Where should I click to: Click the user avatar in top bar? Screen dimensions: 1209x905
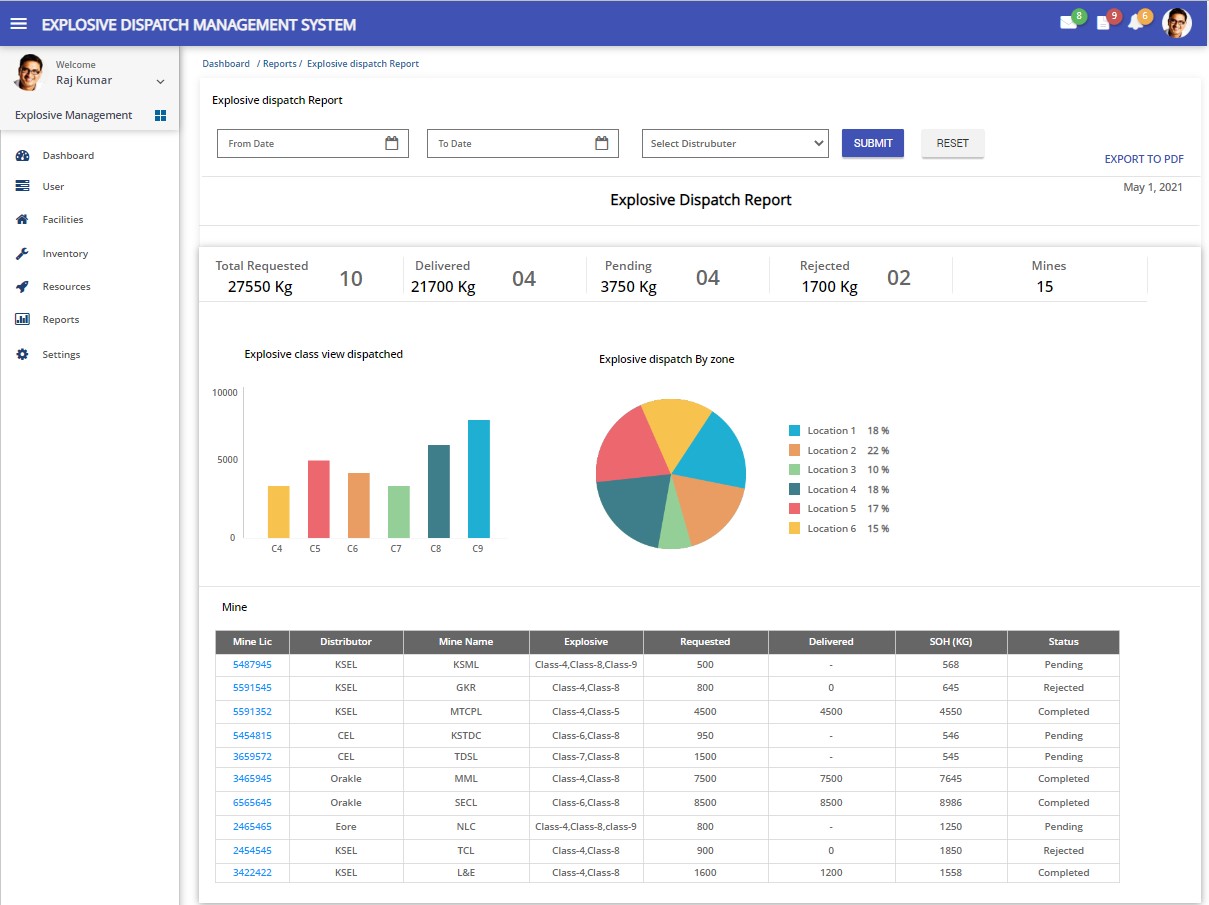coord(1176,23)
